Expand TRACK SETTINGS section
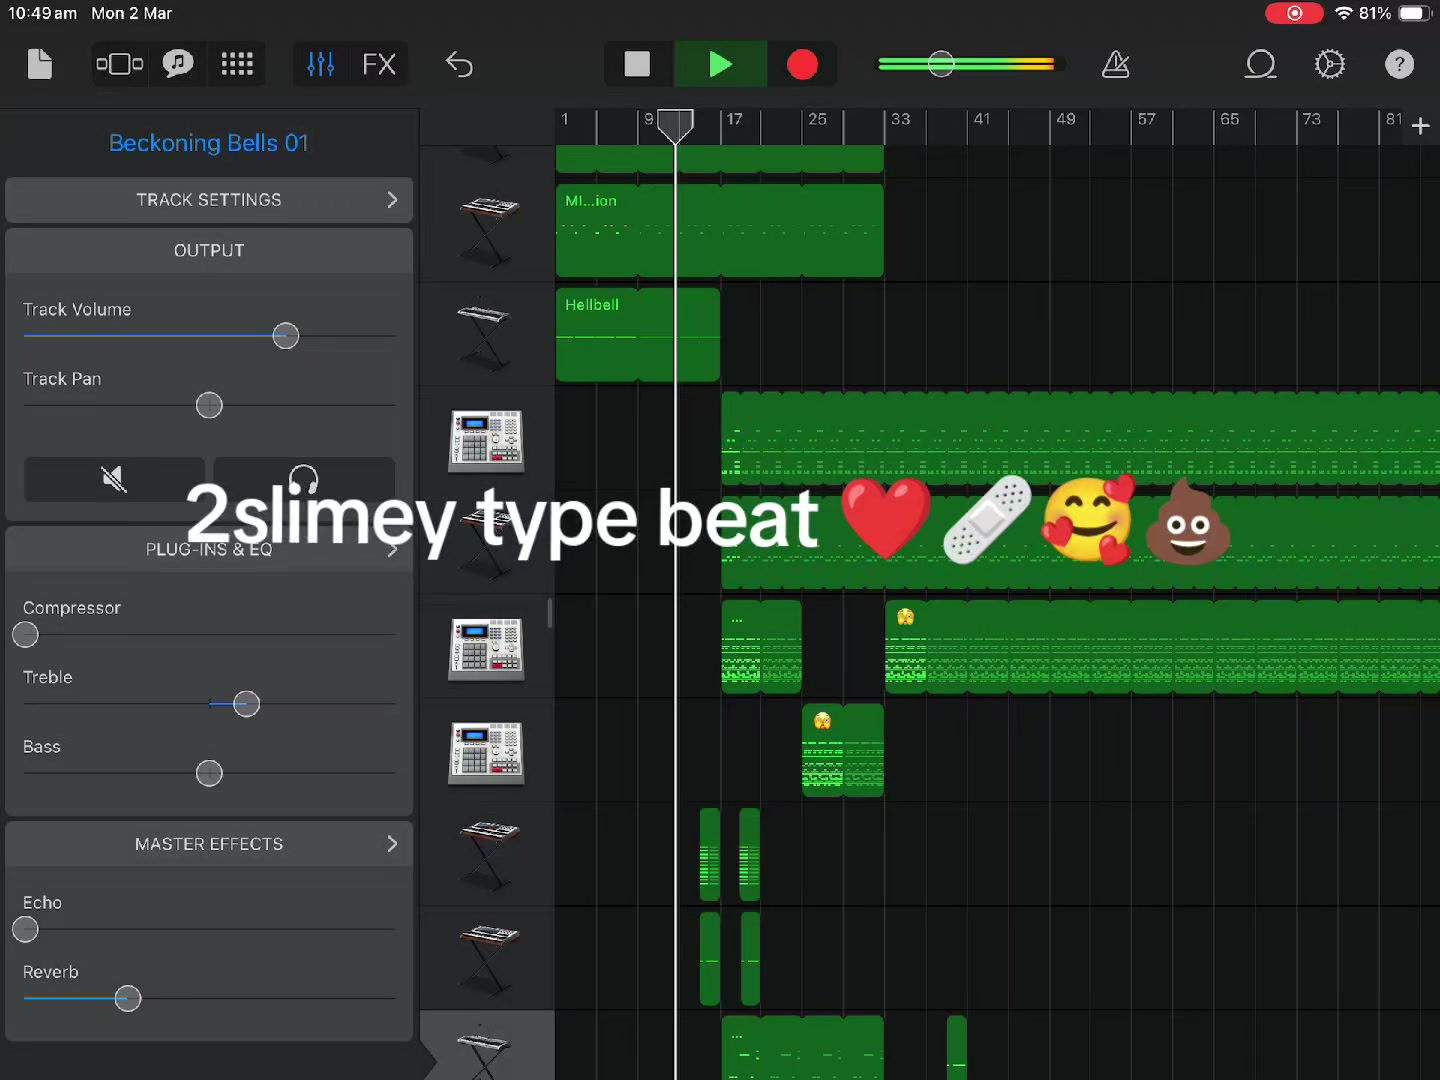The image size is (1440, 1080). [209, 200]
